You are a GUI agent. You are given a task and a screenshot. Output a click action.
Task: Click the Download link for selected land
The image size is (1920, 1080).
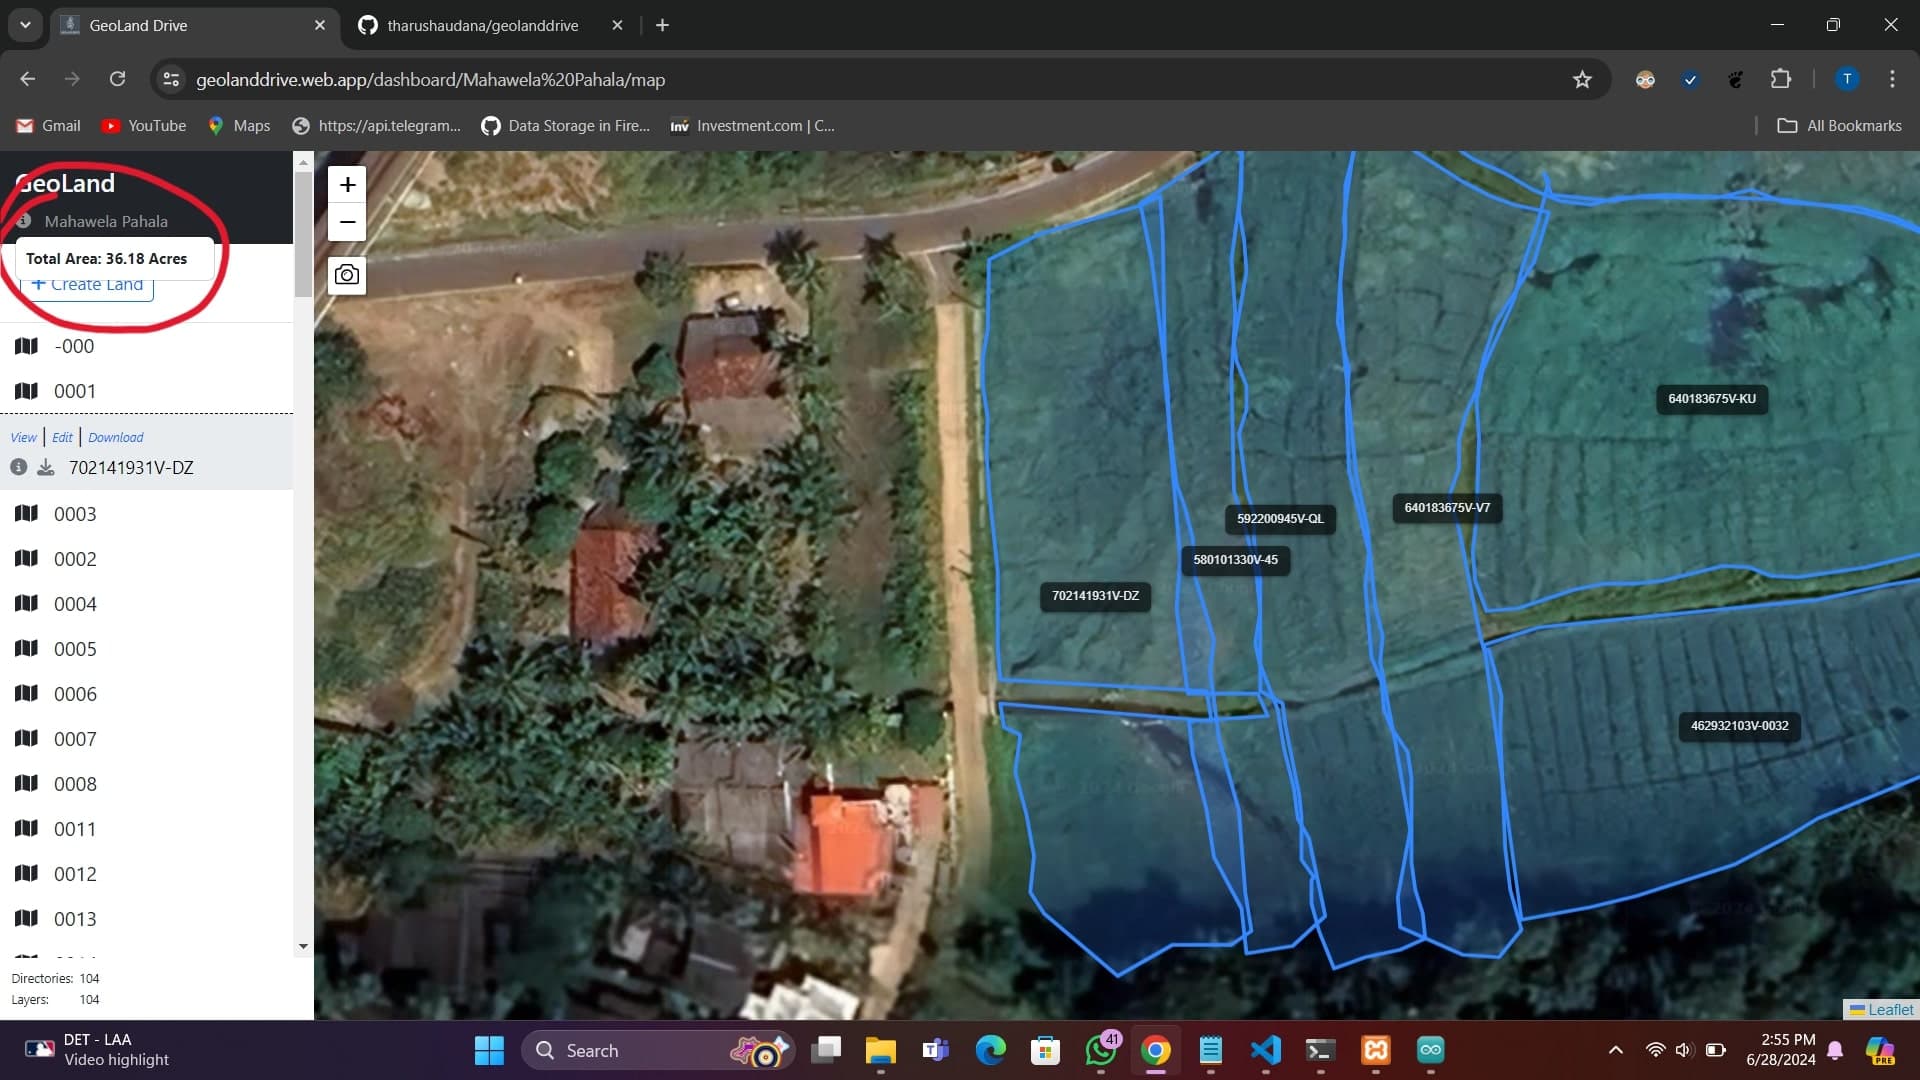pos(116,438)
